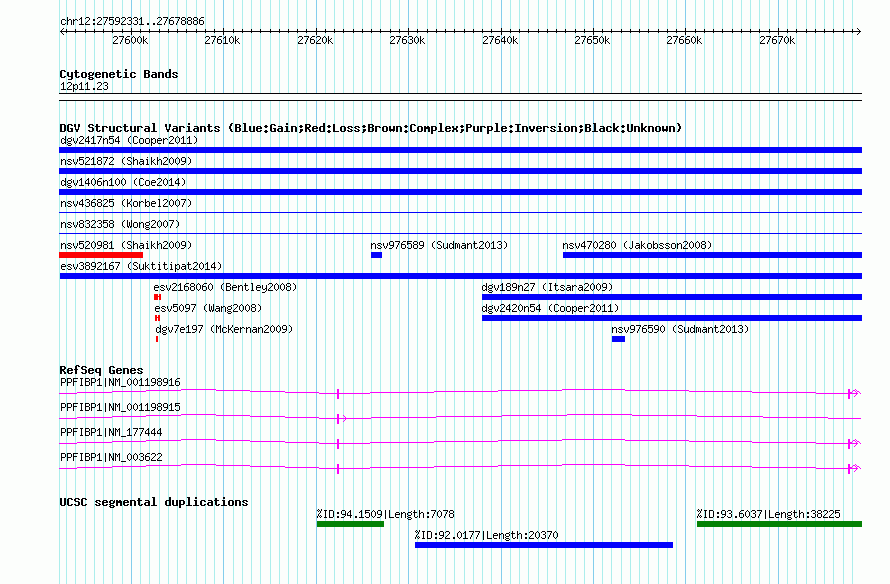
Task: Click the nsv832358 (Wong2007) variant label
Action: (120, 224)
